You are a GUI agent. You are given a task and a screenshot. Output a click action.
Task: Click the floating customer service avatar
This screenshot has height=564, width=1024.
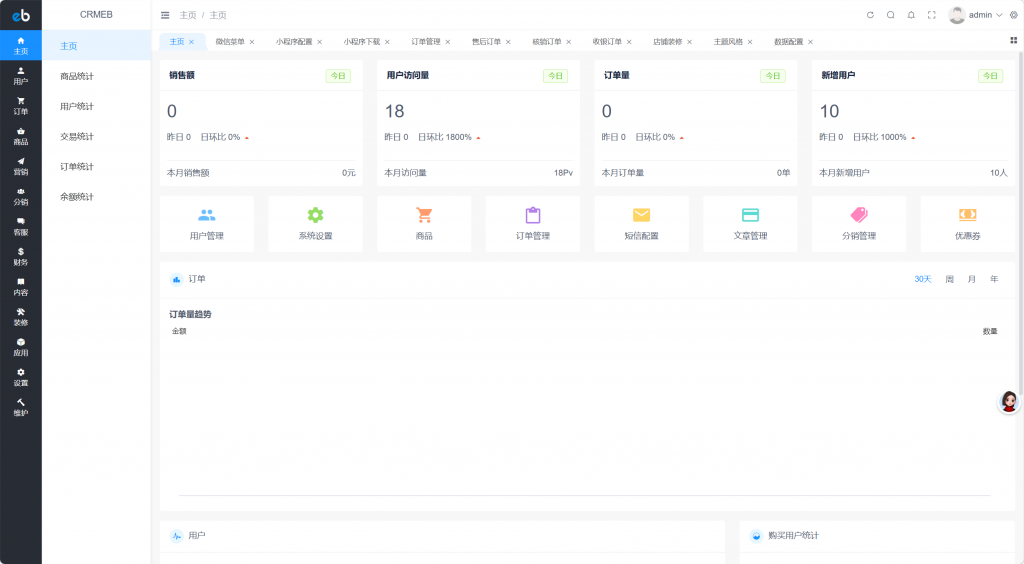[x=1009, y=402]
